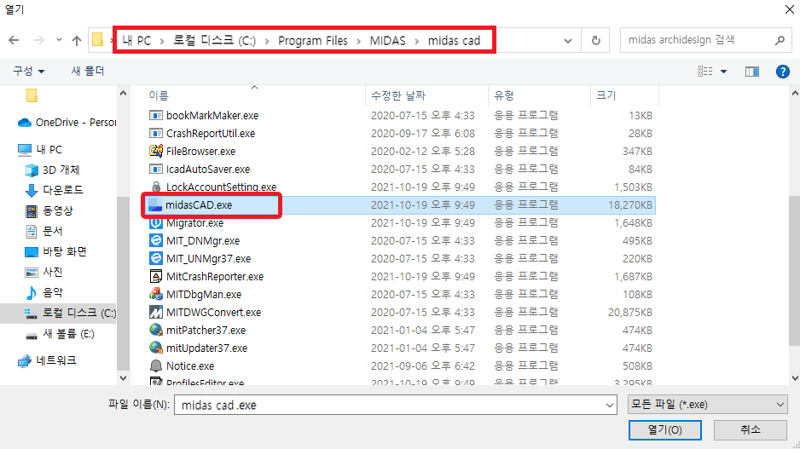
Task: Select FileBrowser.exe file icon
Action: pos(156,151)
